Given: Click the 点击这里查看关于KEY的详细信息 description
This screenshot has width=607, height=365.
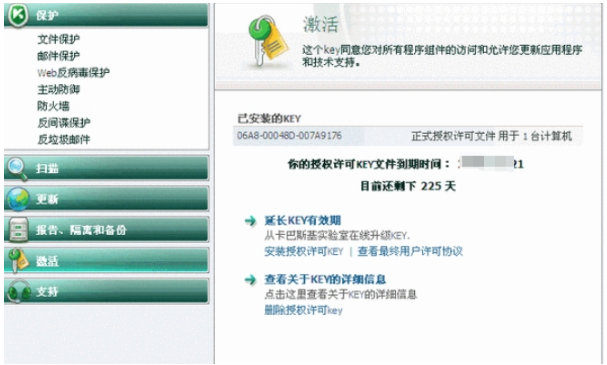Looking at the screenshot, I should [x=340, y=295].
